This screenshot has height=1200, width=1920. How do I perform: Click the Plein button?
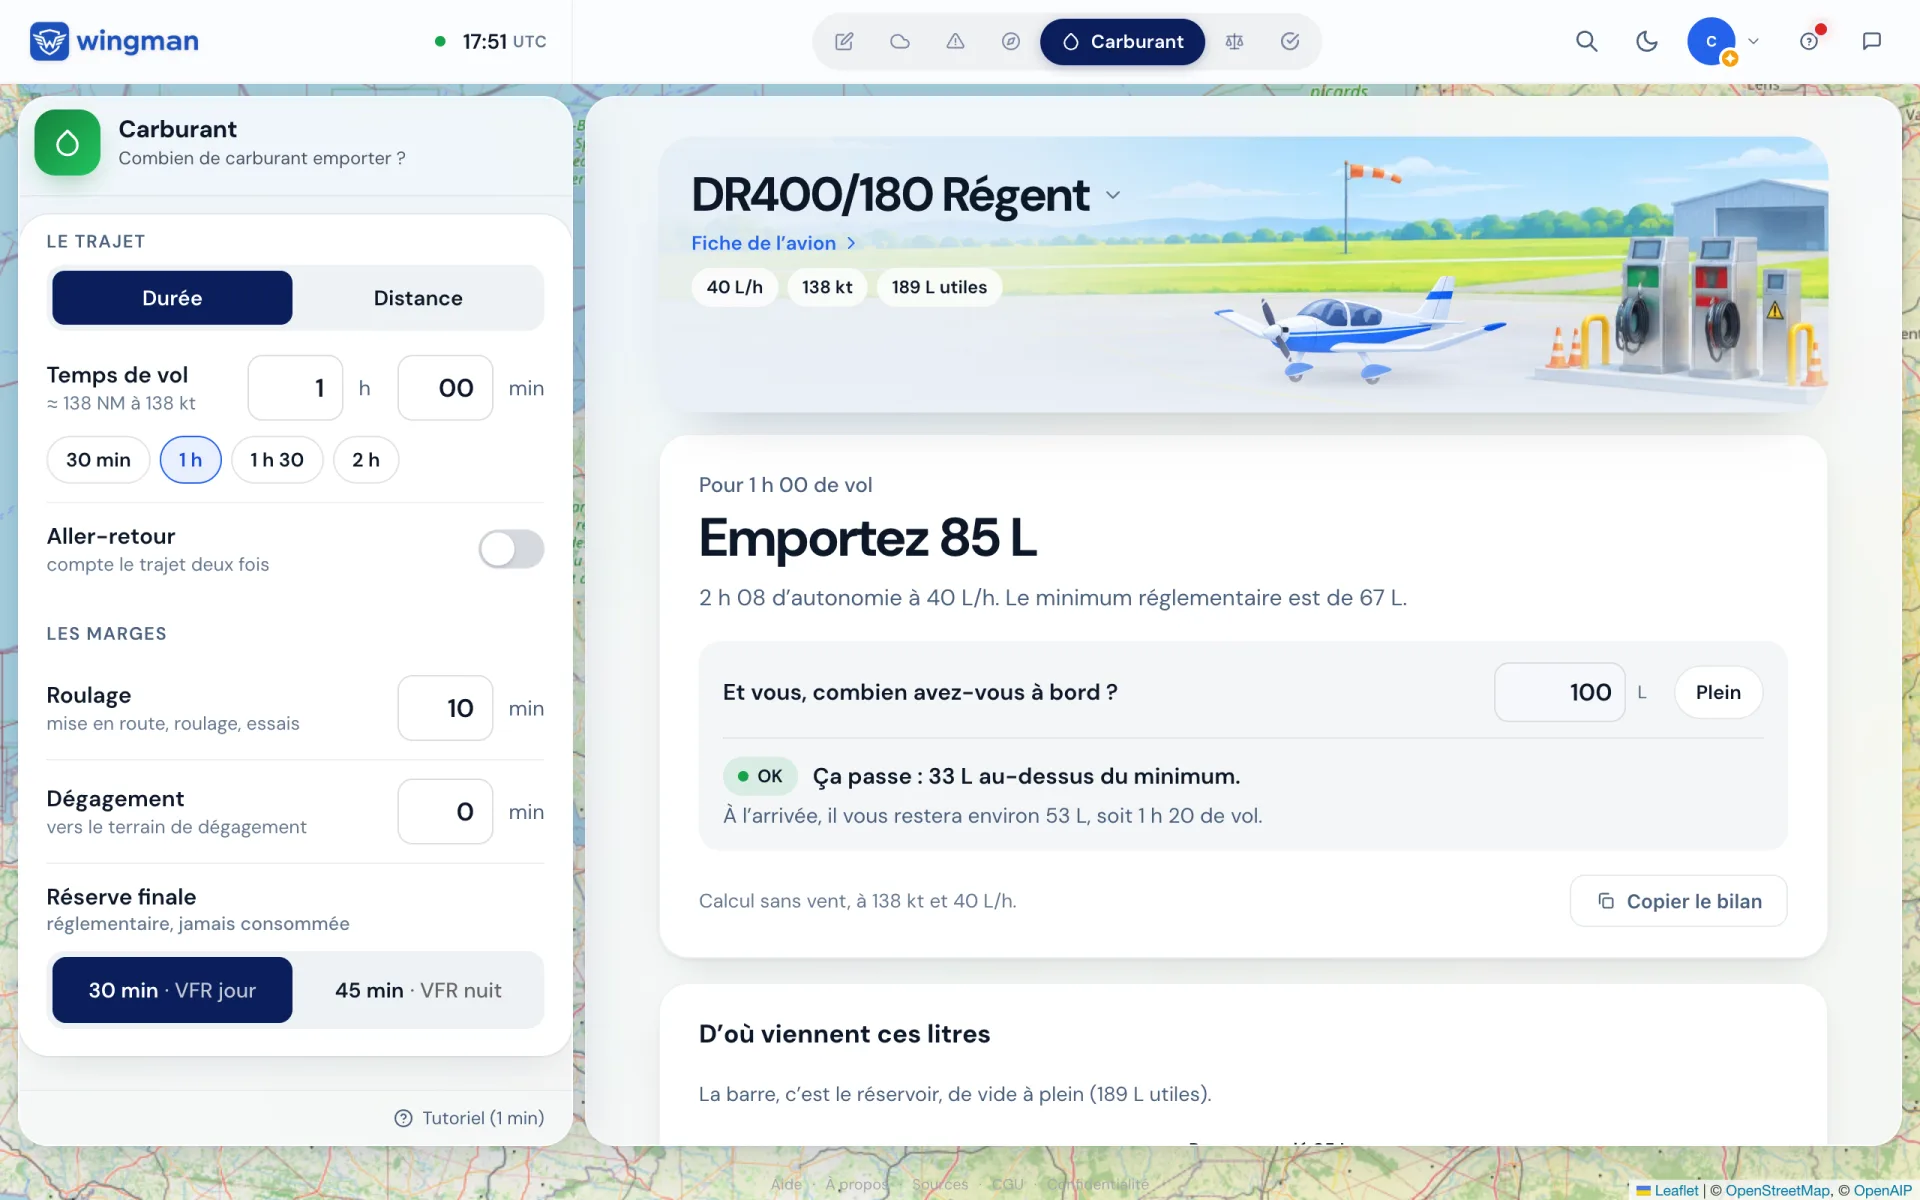click(x=1718, y=692)
